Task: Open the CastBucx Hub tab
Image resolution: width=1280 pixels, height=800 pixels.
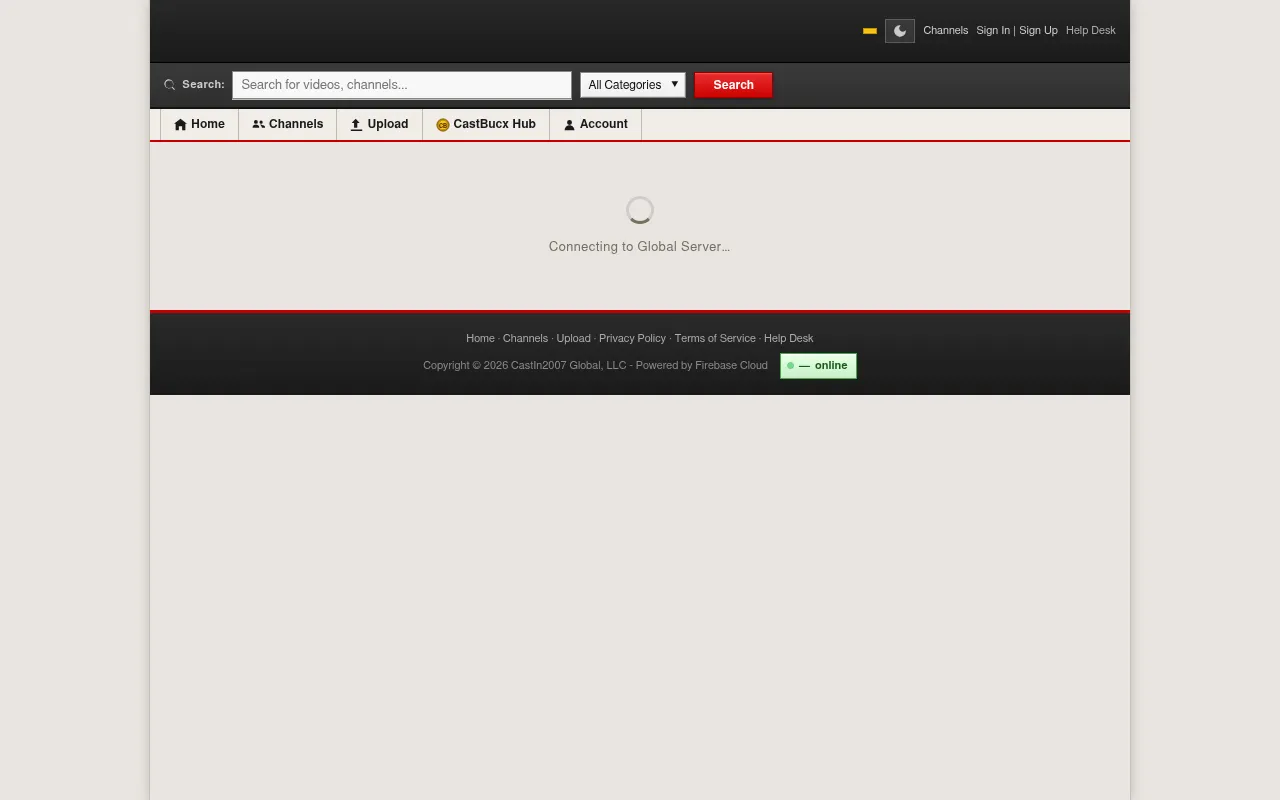Action: [486, 124]
